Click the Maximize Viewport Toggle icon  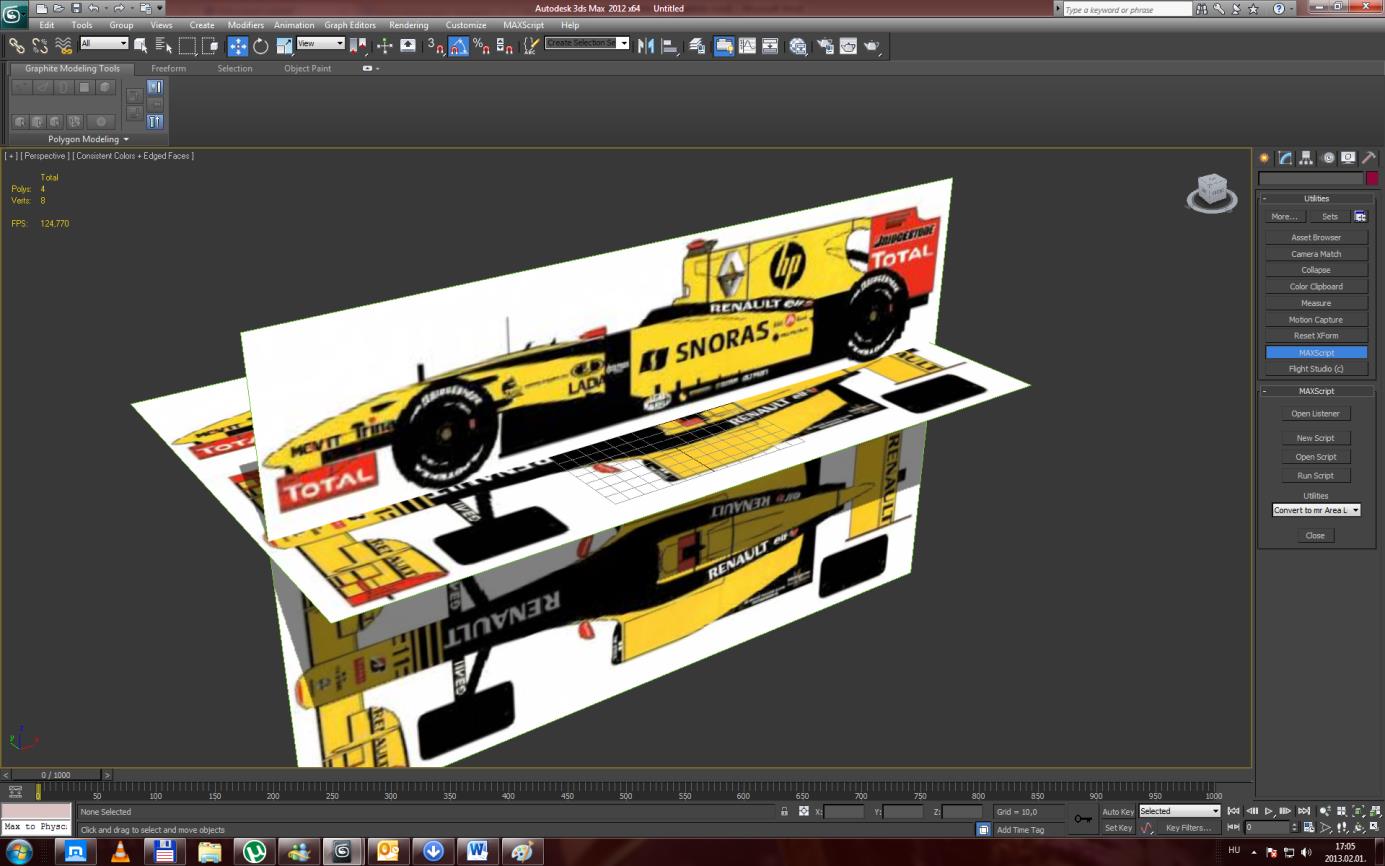pos(1375,828)
